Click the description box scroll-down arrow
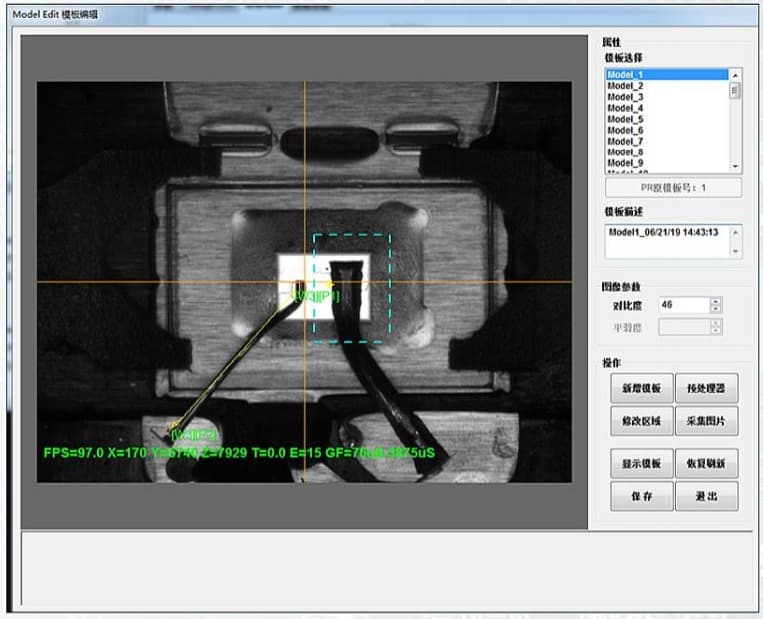This screenshot has width=763, height=619. click(x=736, y=251)
